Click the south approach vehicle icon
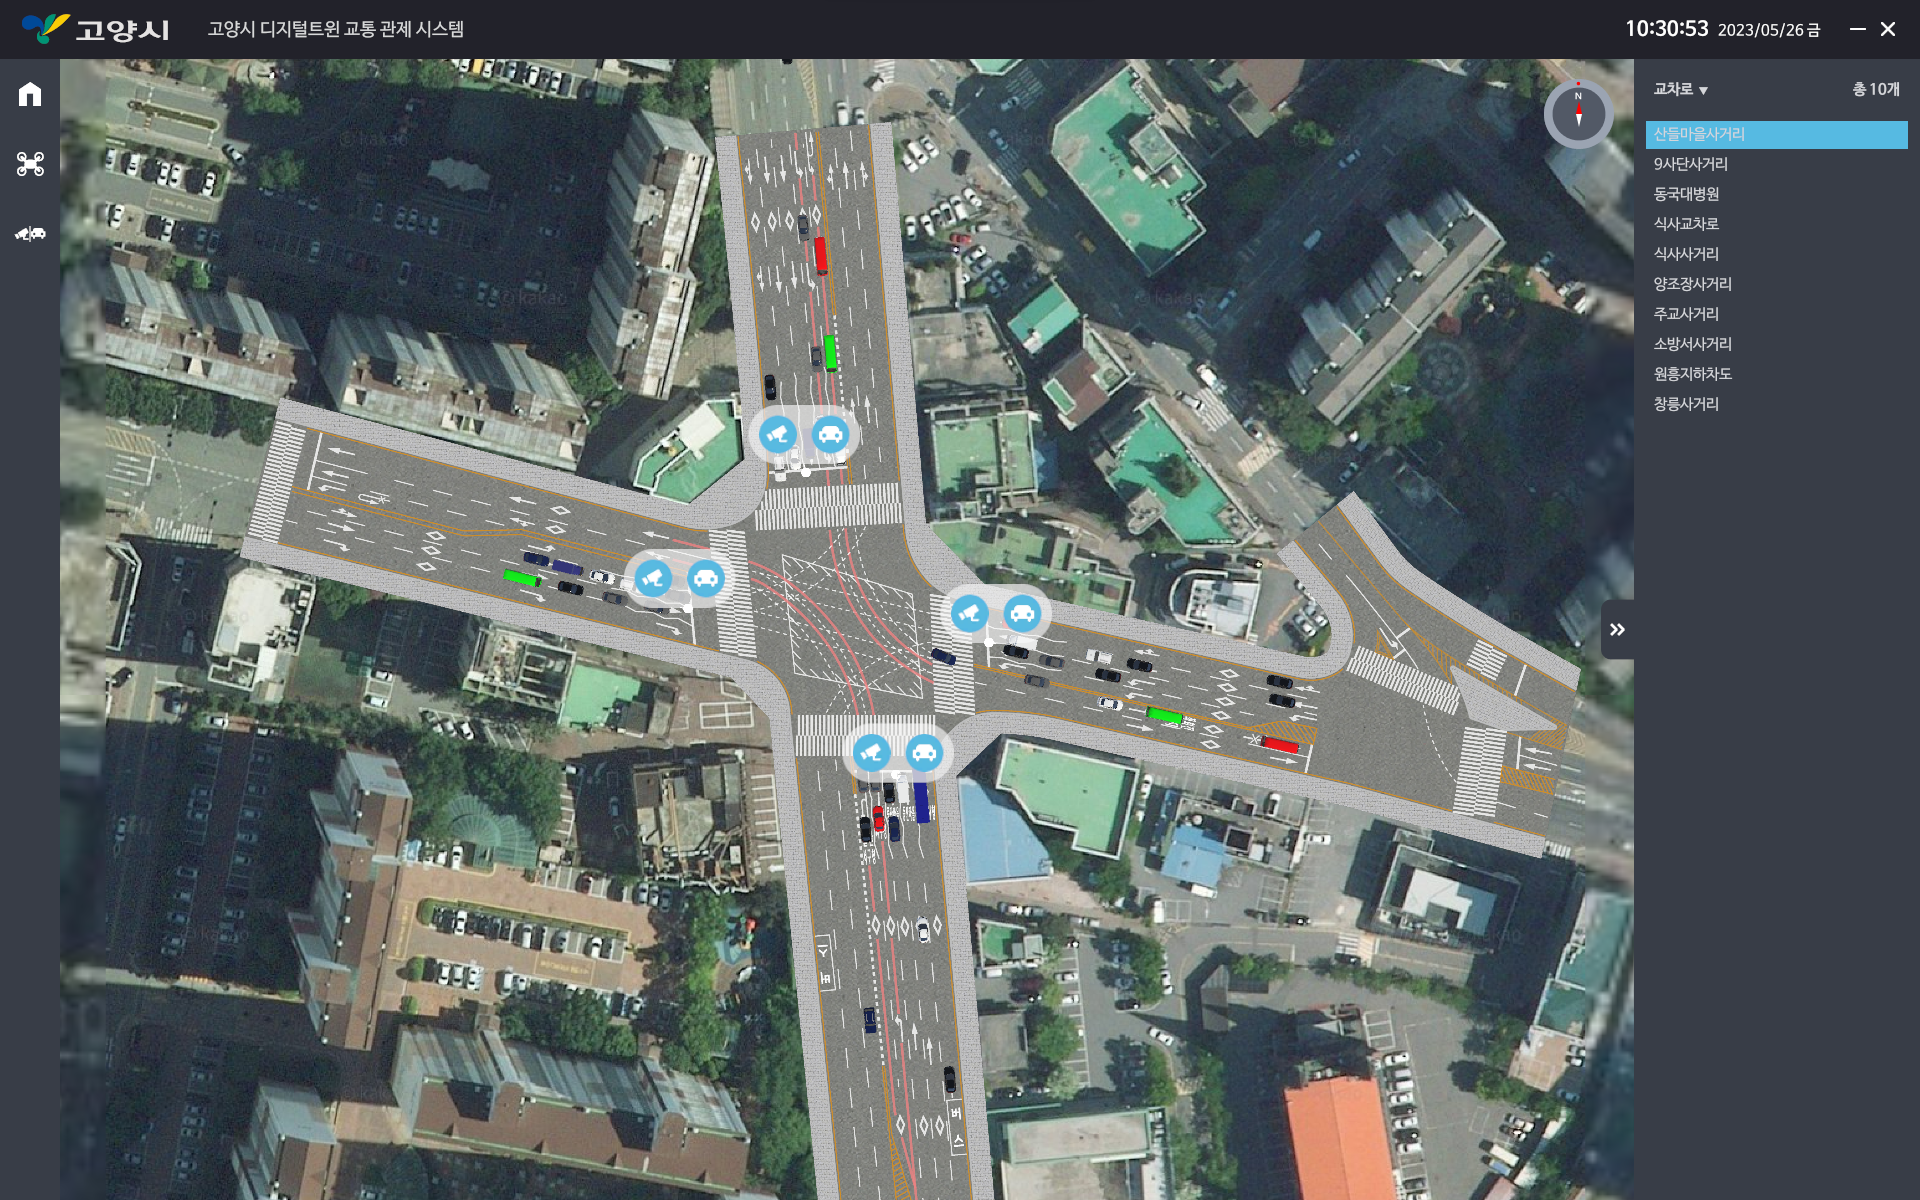Image resolution: width=1920 pixels, height=1200 pixels. (924, 752)
